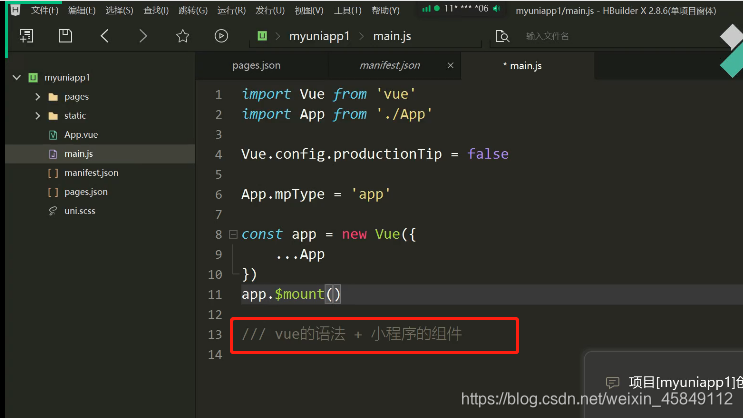The height and width of the screenshot is (418, 743).
Task: Click myuniapp1 in breadcrumb path
Action: click(319, 36)
